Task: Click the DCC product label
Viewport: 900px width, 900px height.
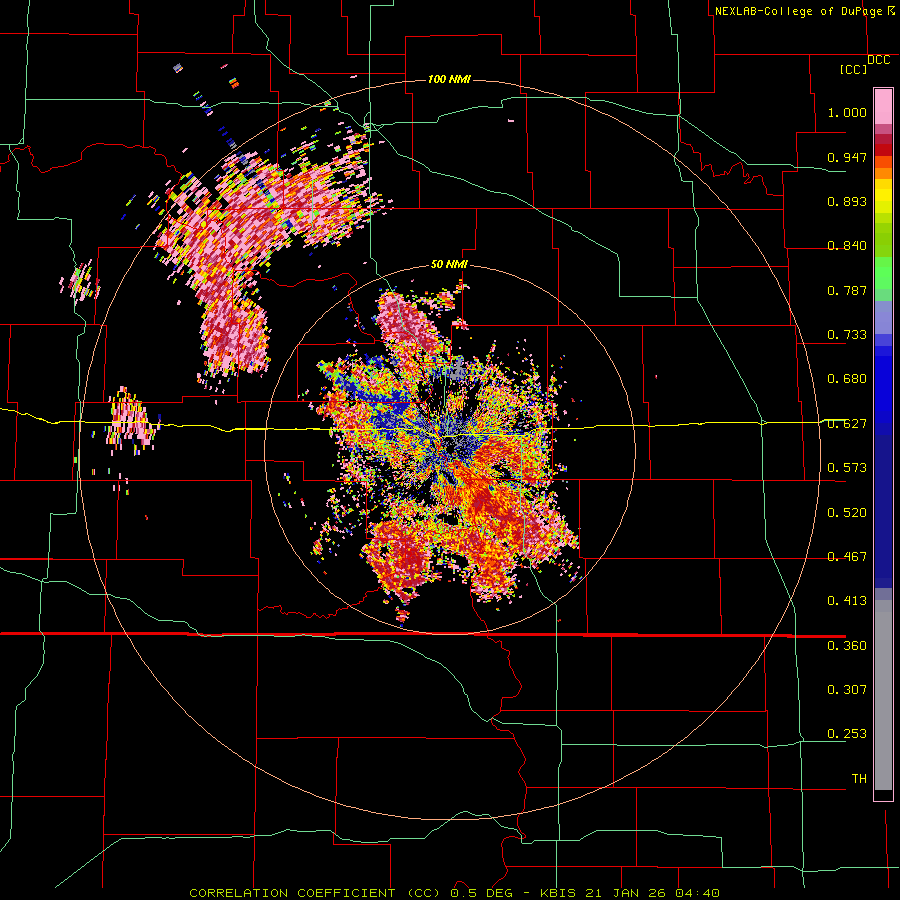Action: (879, 60)
